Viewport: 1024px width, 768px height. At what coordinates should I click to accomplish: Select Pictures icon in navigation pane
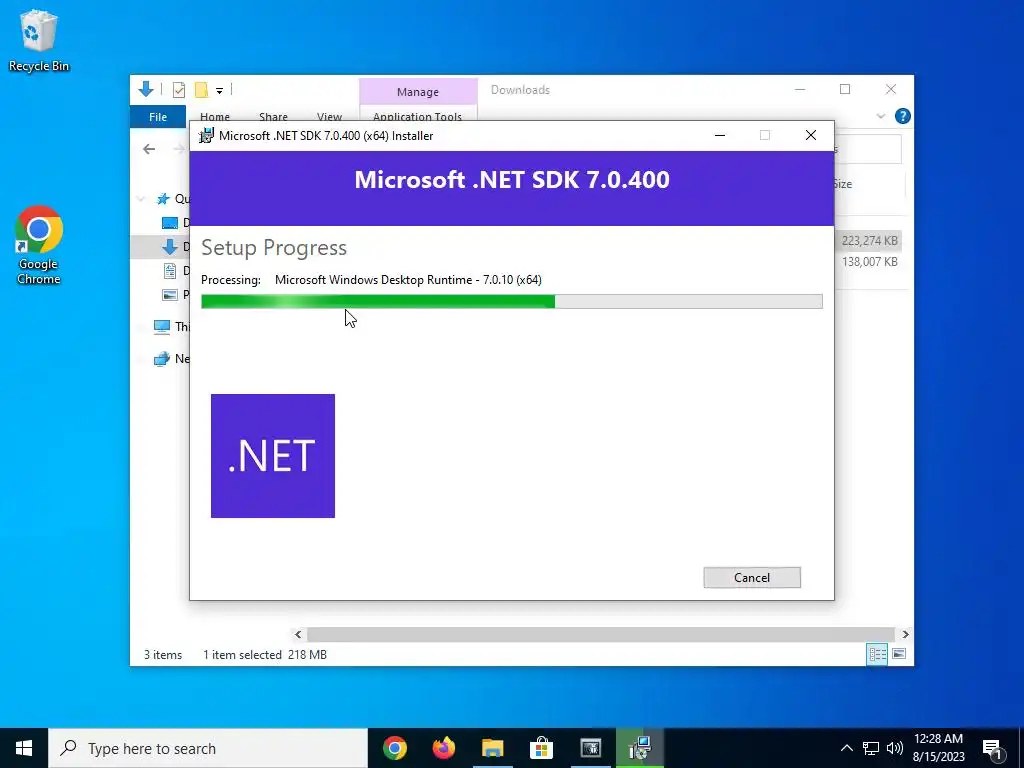(170, 295)
